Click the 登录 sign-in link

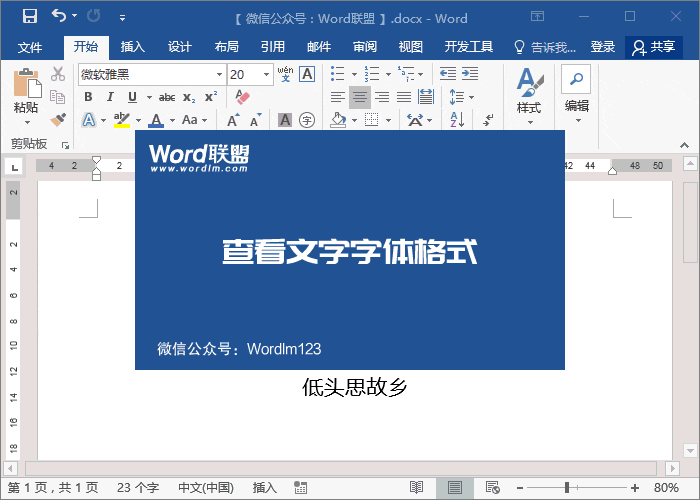[x=603, y=47]
